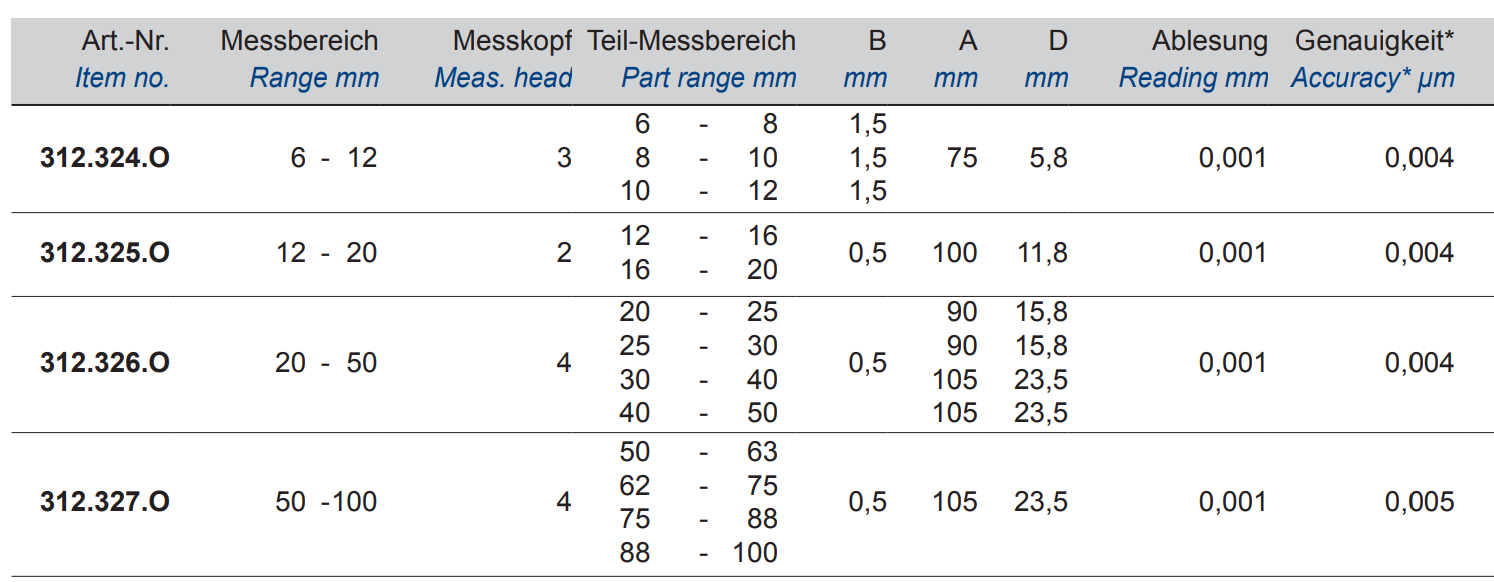Click the accuracy value 0,005
Screen dimensions: 1494x582
point(1419,501)
